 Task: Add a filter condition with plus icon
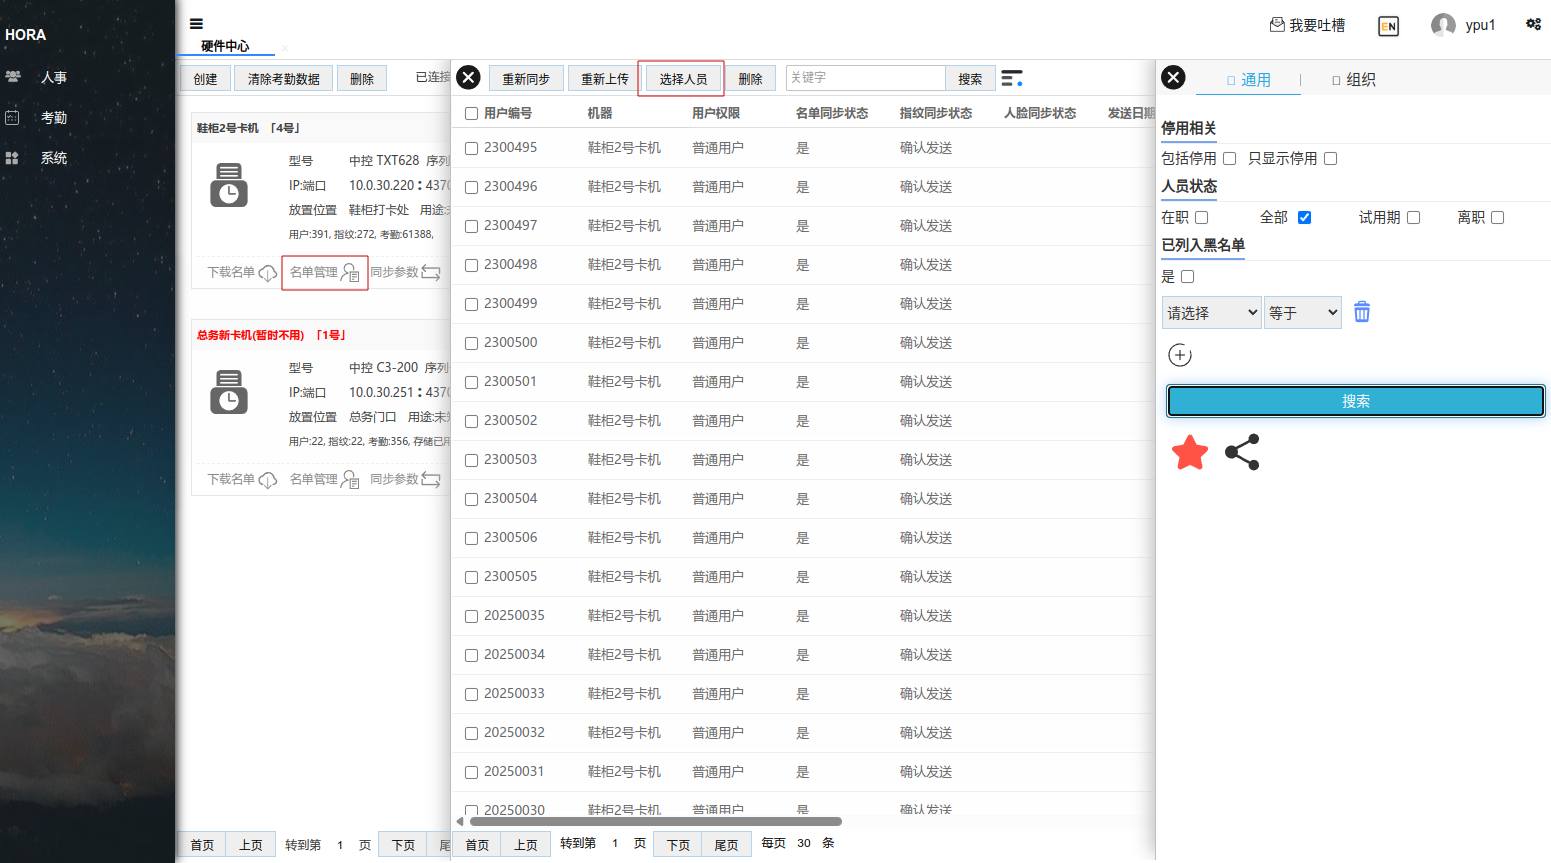(x=1180, y=355)
